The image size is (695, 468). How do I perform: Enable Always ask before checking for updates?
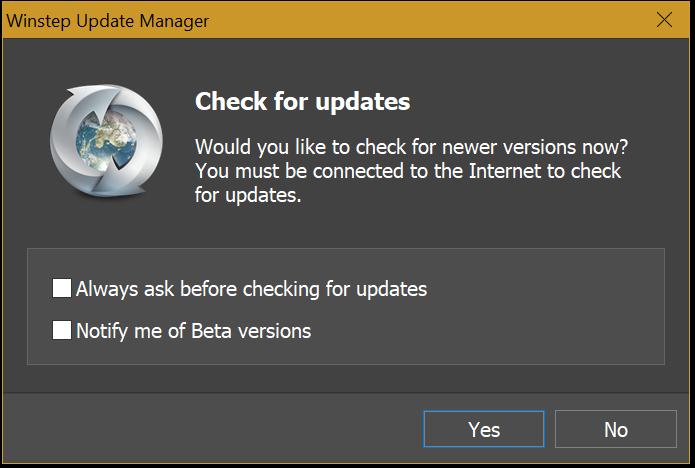(62, 288)
